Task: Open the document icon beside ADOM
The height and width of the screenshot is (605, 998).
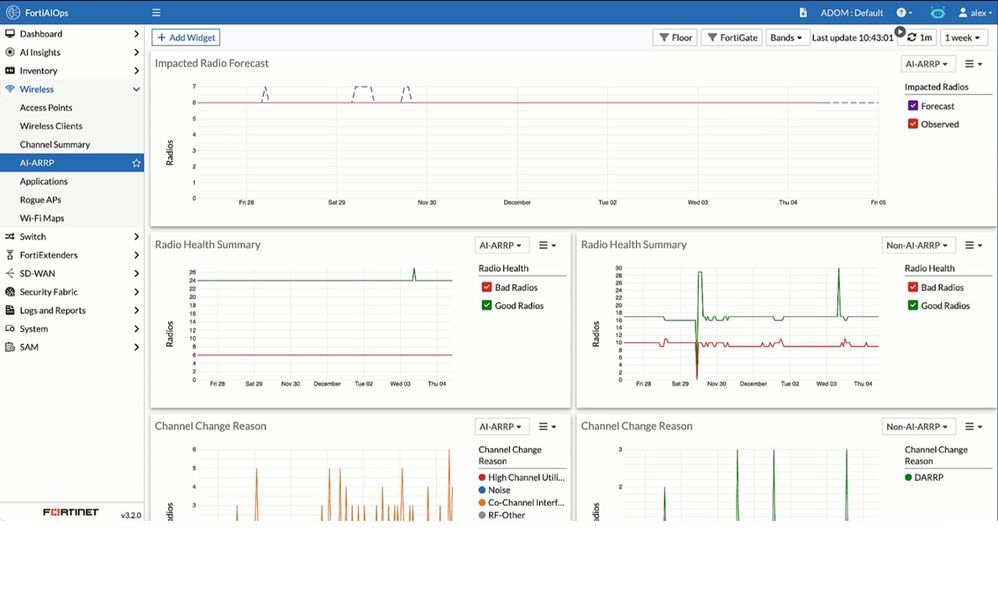Action: [x=803, y=12]
